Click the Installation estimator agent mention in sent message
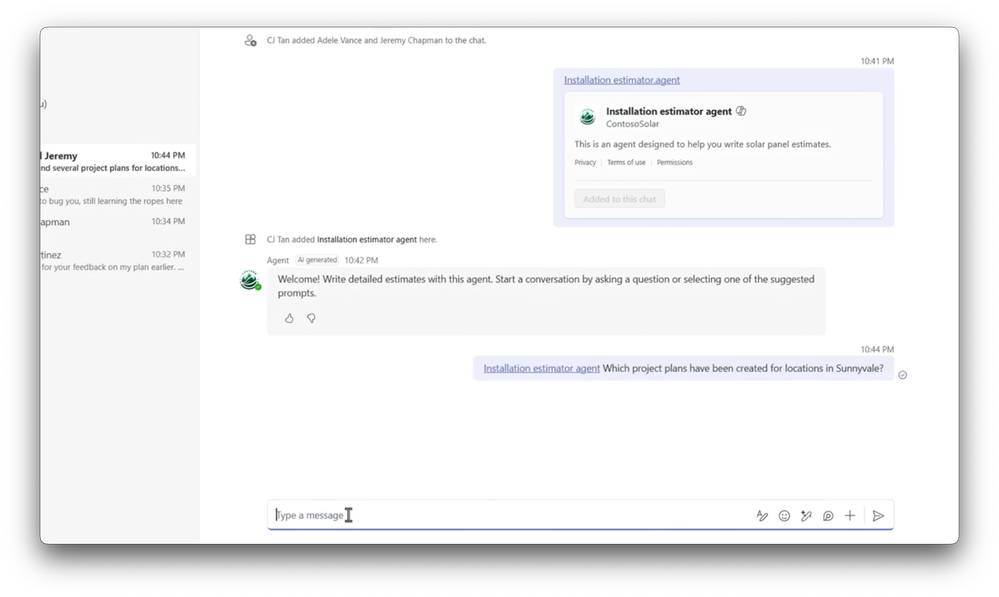 coord(542,368)
